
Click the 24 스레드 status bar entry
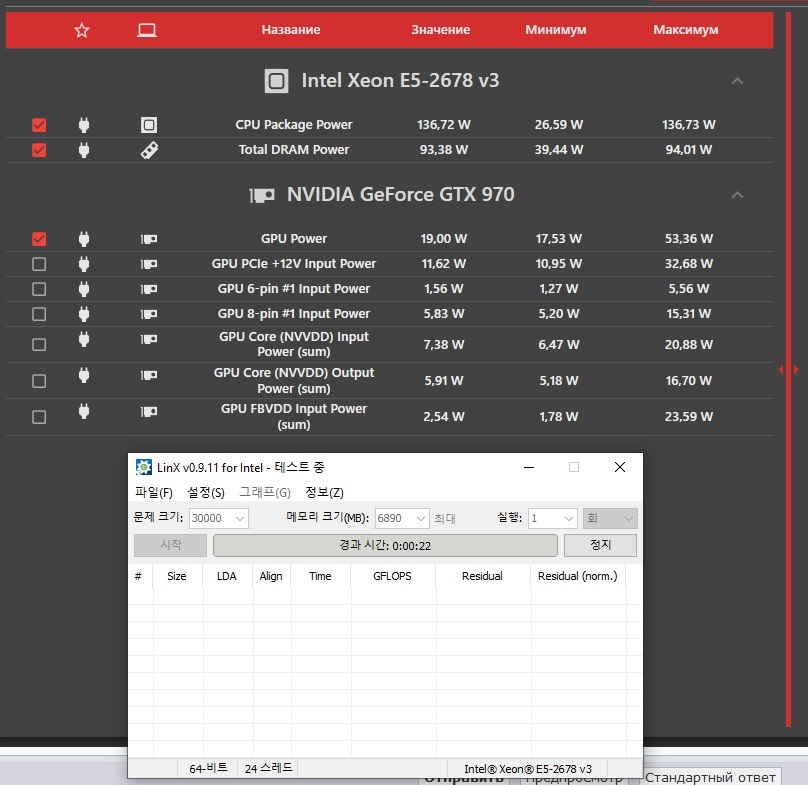coord(268,769)
